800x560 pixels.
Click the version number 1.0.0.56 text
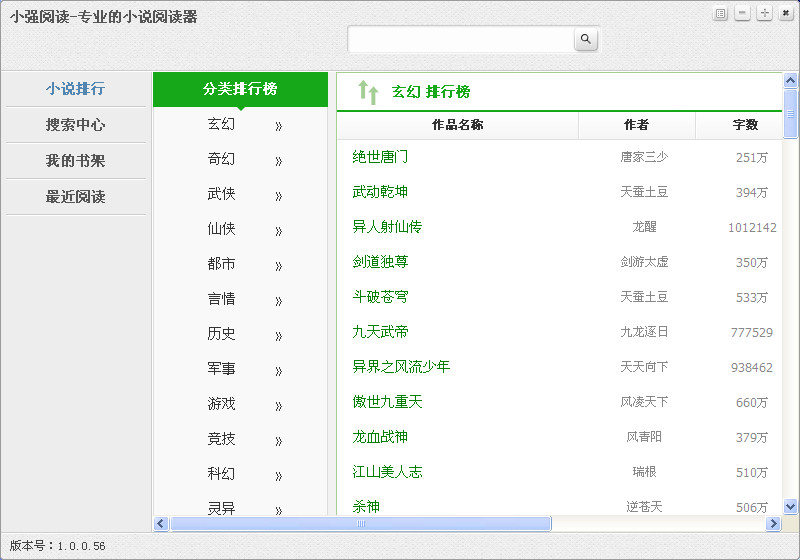tap(81, 546)
